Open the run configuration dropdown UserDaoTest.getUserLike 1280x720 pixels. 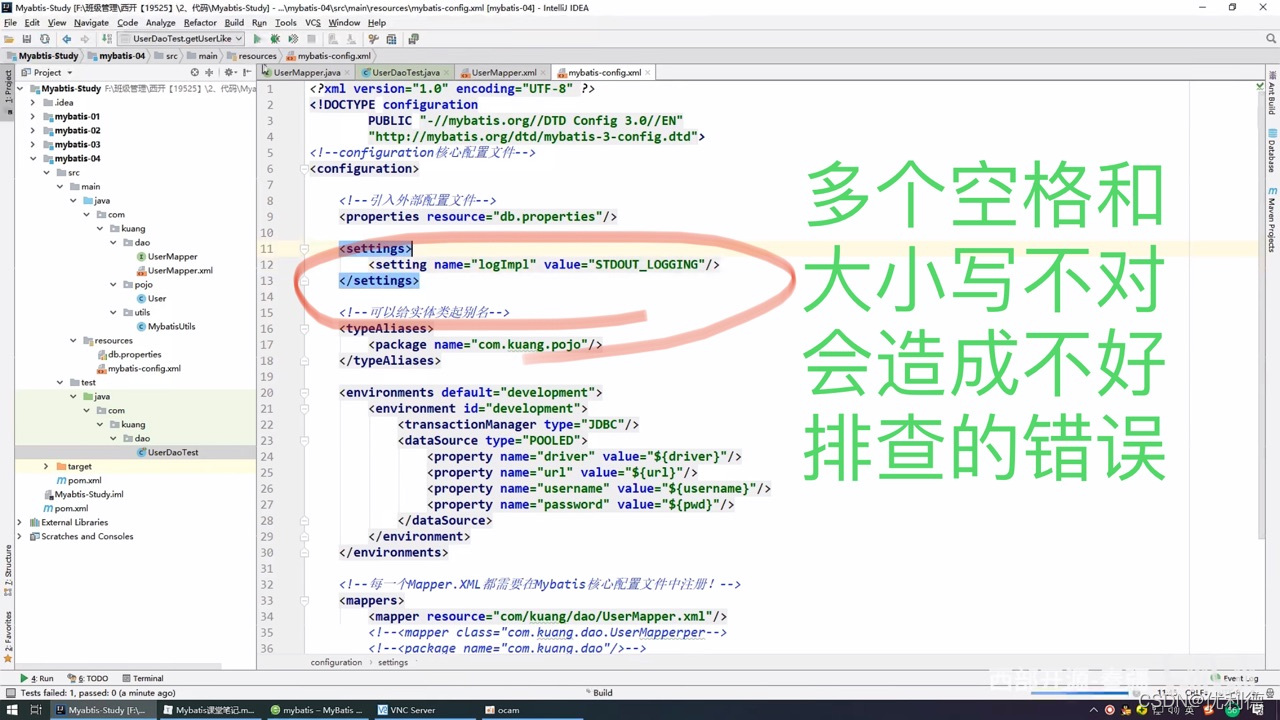point(181,39)
